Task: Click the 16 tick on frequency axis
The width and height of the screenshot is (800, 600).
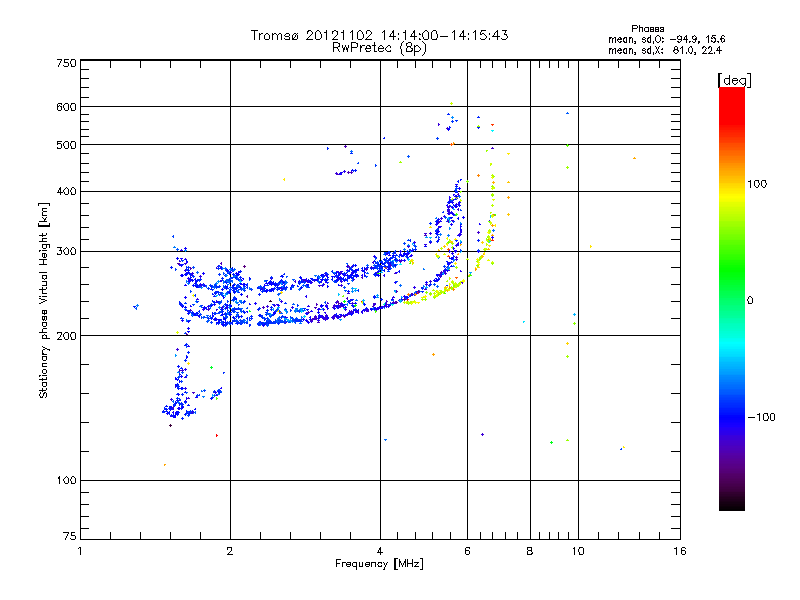Action: (x=679, y=551)
